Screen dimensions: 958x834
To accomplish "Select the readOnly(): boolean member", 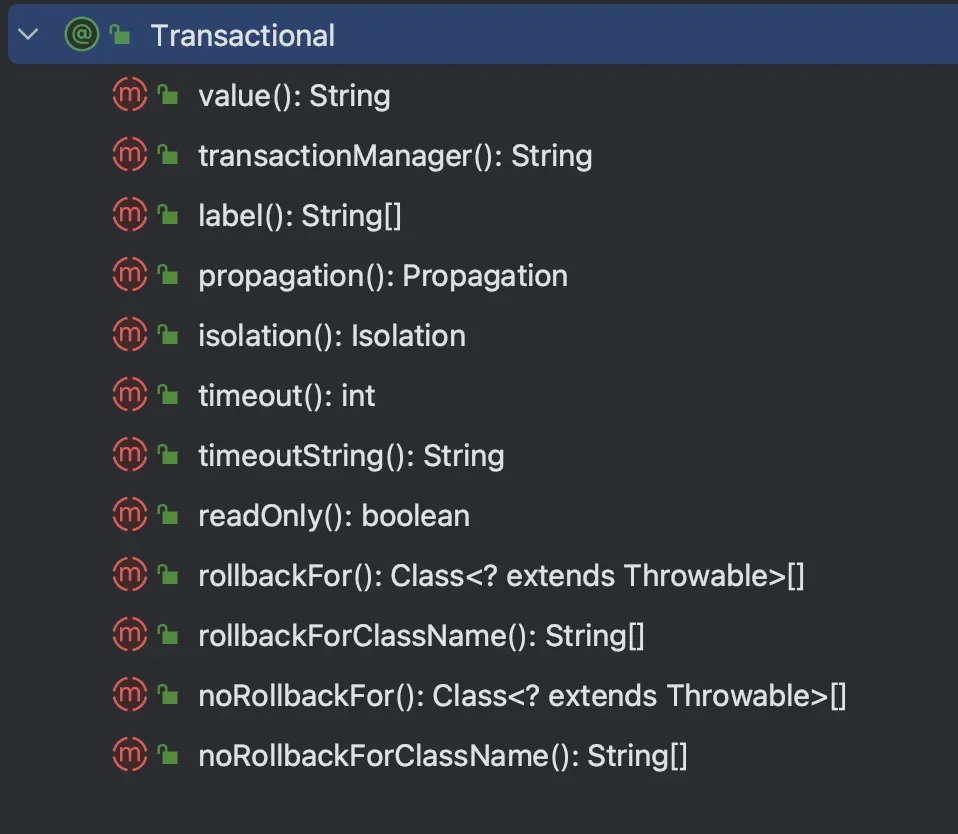I will pyautogui.click(x=334, y=516).
